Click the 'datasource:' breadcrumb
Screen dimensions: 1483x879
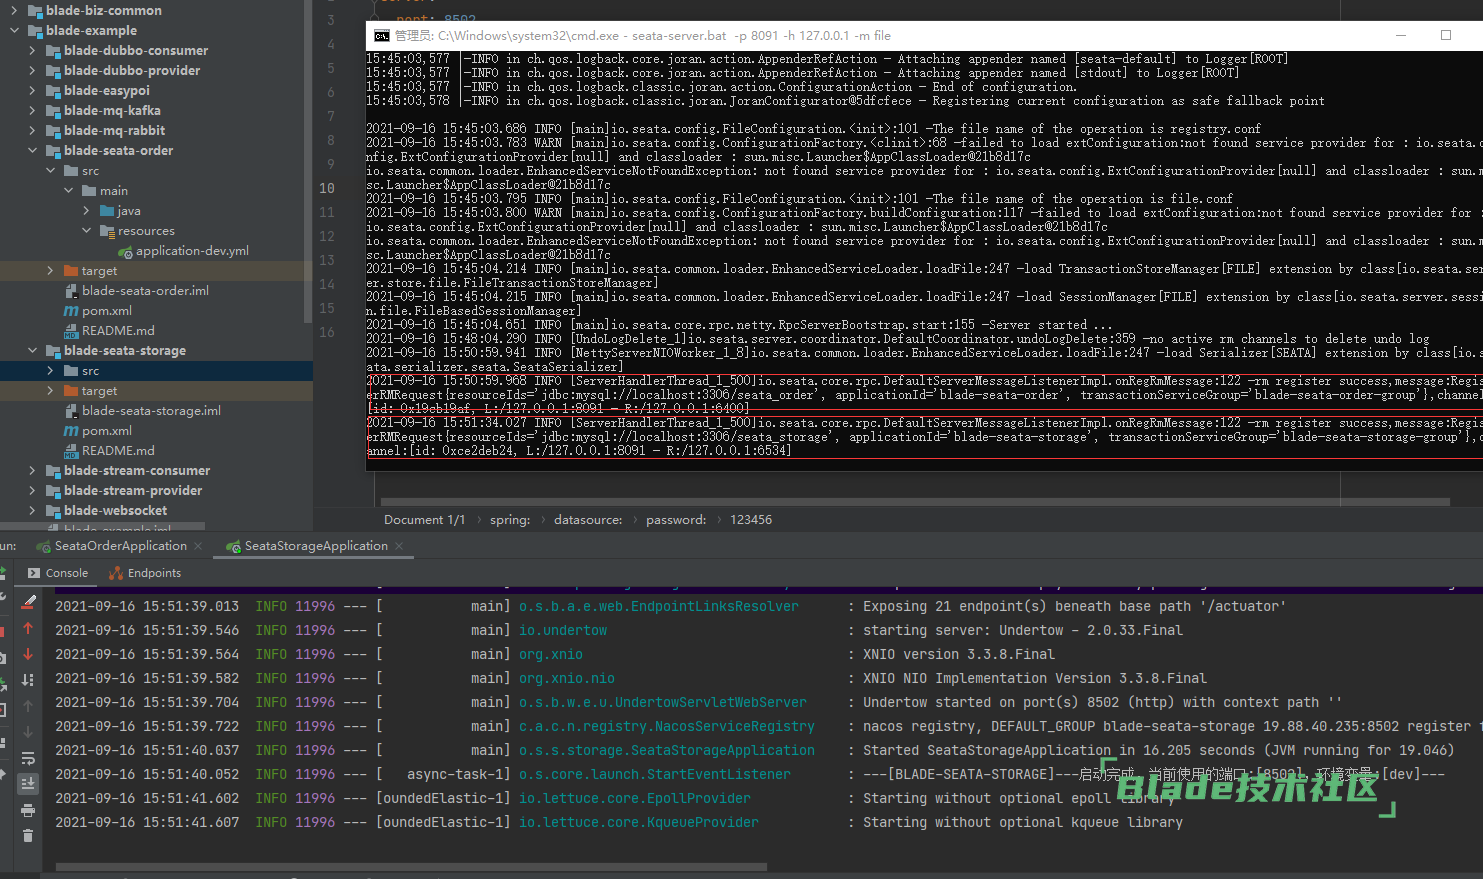[588, 520]
